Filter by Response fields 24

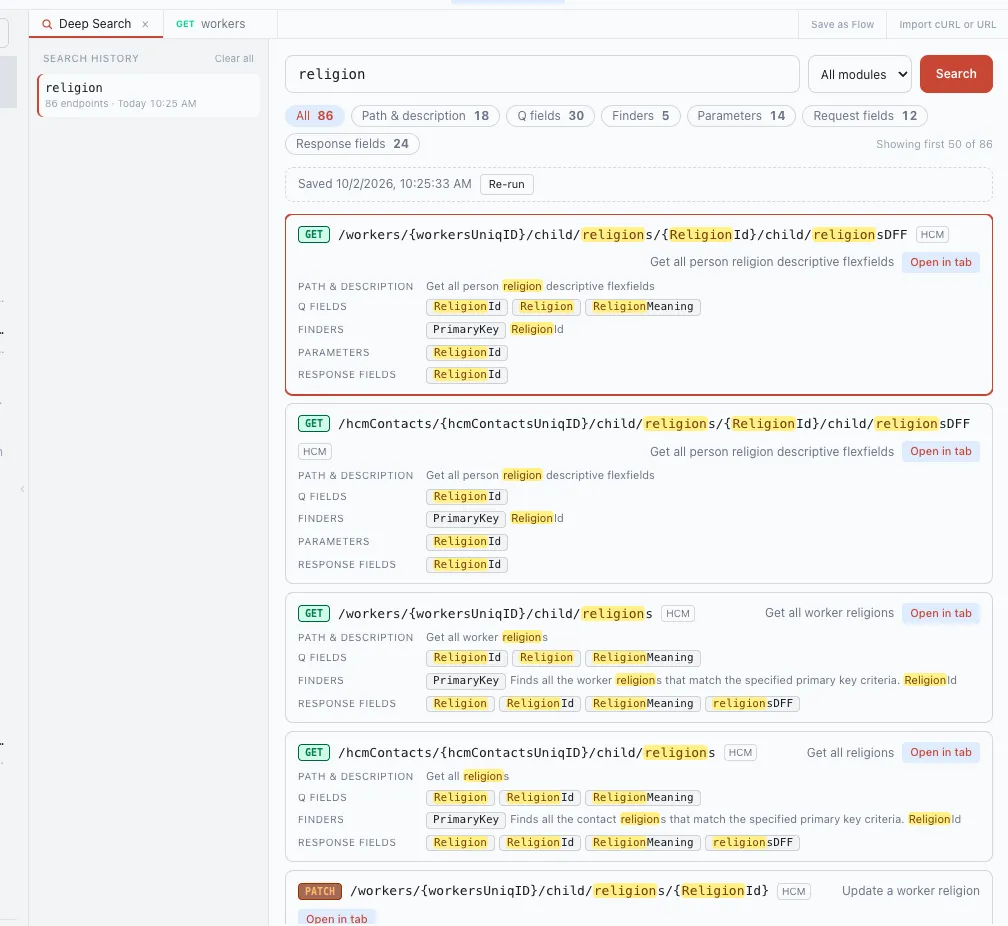(352, 144)
